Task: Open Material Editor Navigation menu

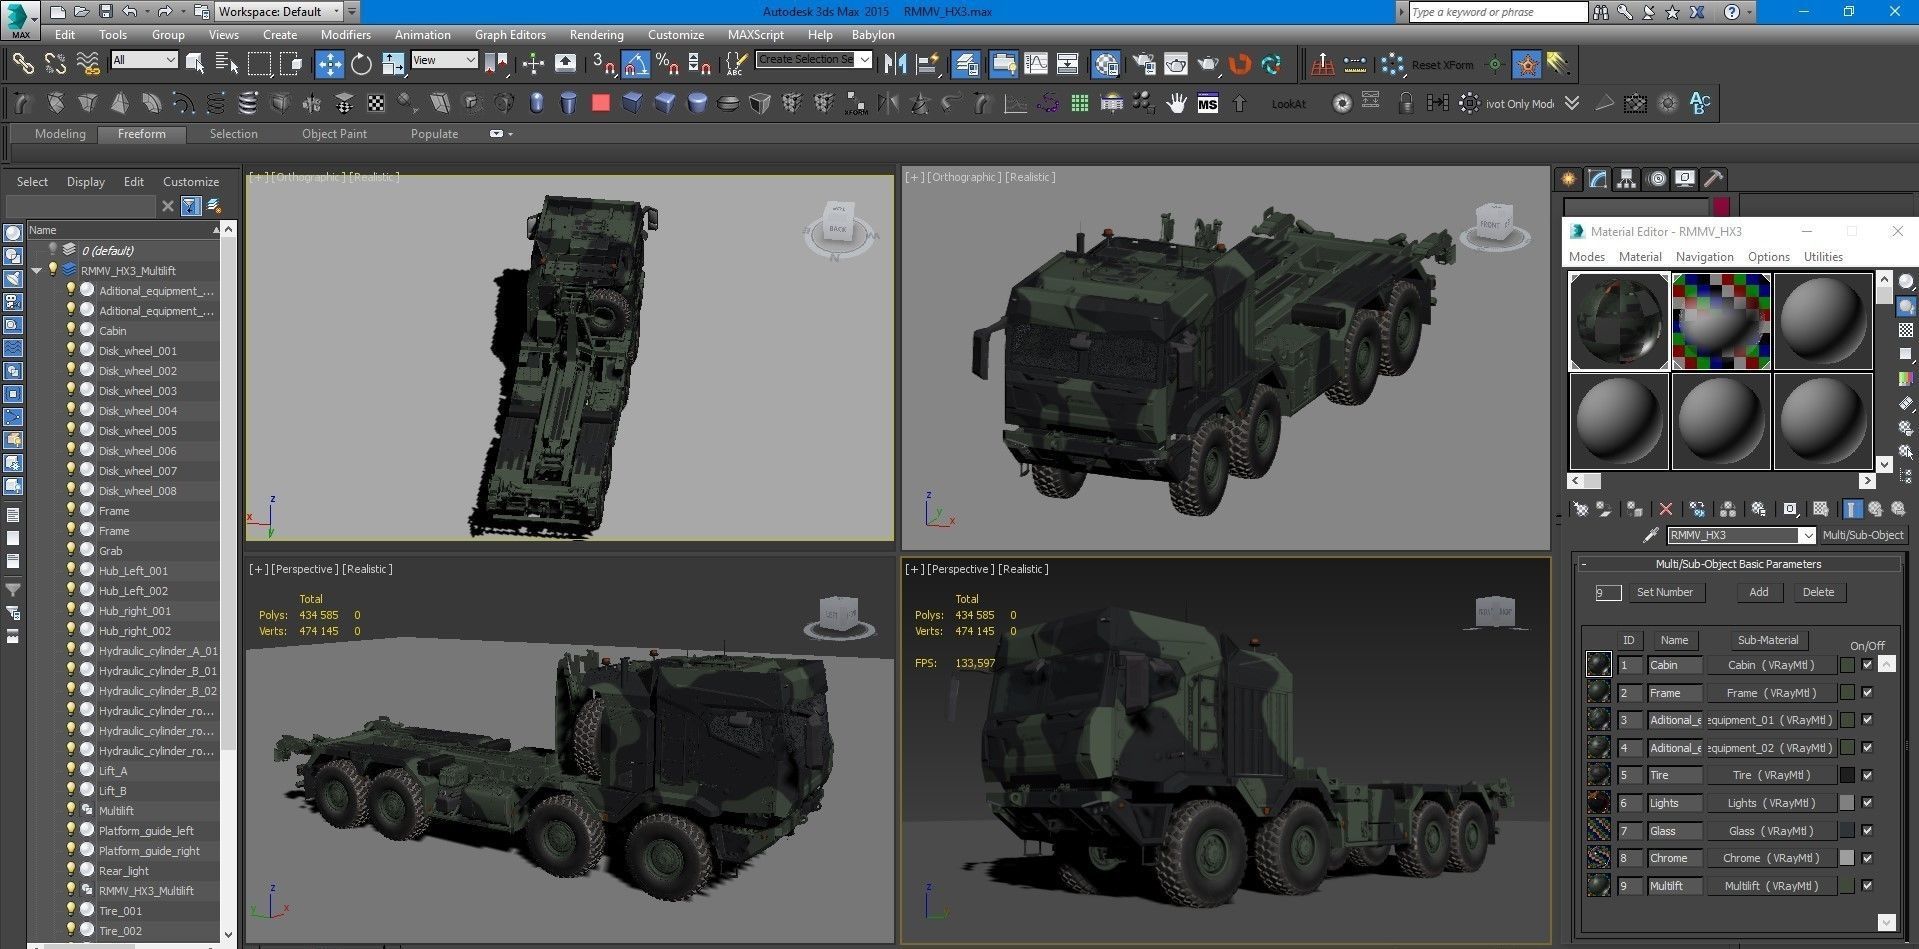Action: [x=1704, y=257]
